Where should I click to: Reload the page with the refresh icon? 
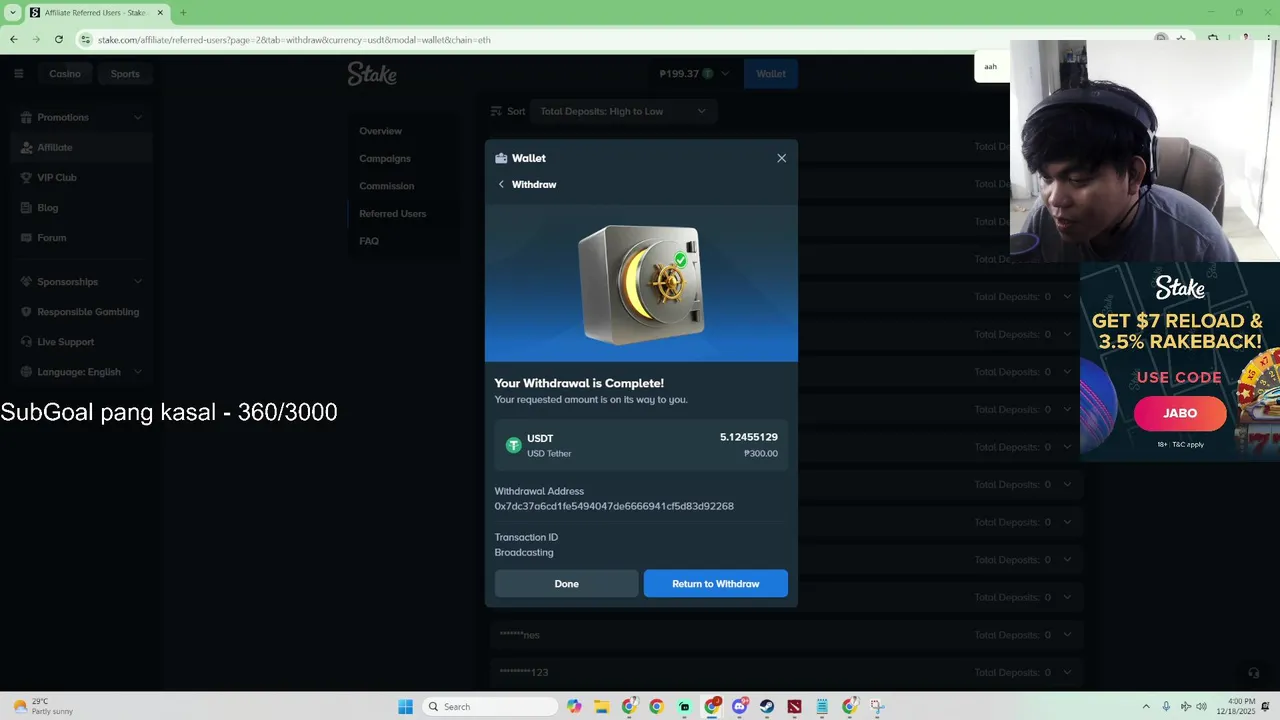[x=59, y=39]
